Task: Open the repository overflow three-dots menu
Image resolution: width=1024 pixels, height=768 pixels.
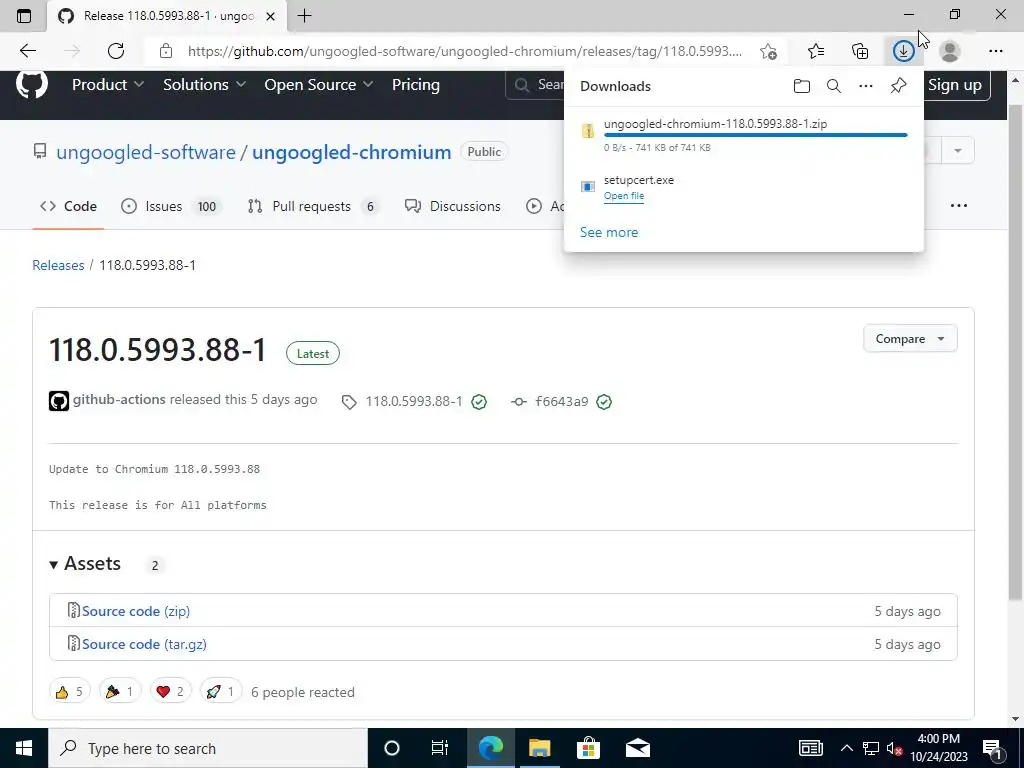Action: [x=959, y=206]
